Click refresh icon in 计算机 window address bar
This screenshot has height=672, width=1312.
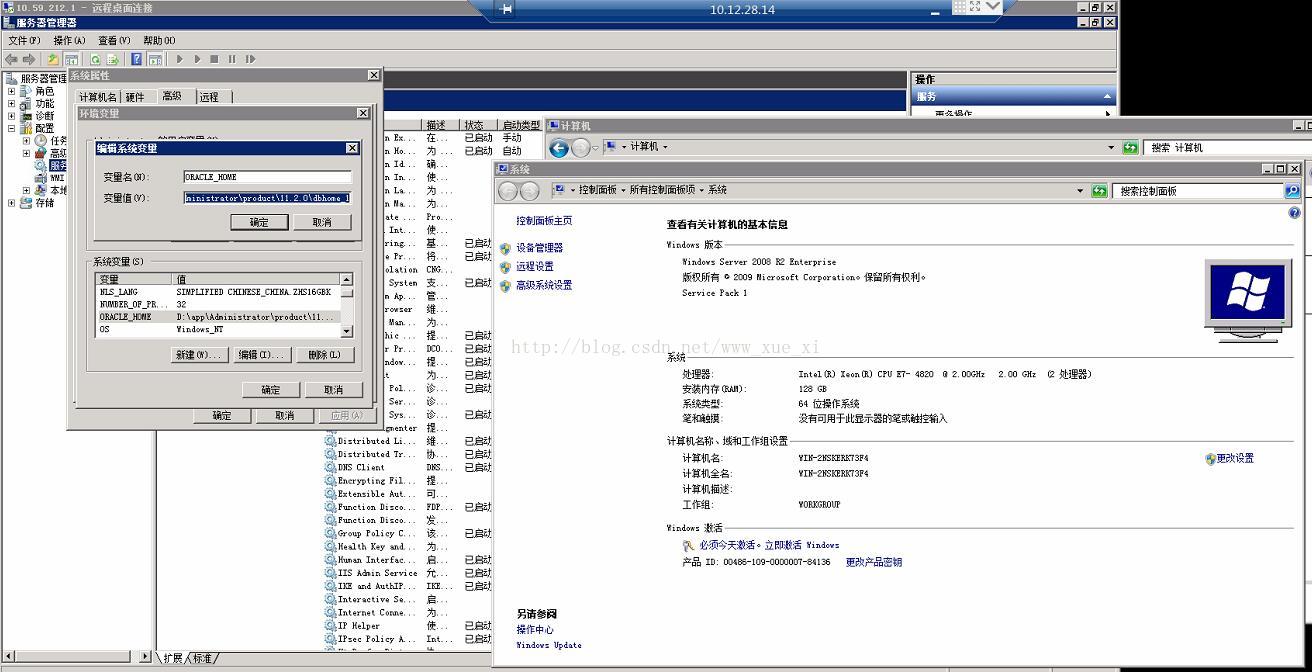(1130, 147)
